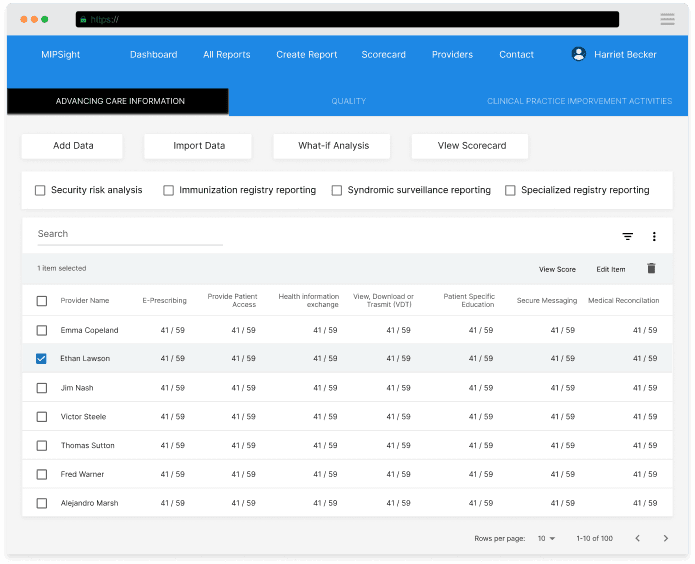Screen dimensions: 695x564
Task: Go to previous page arrow
Action: [x=637, y=538]
